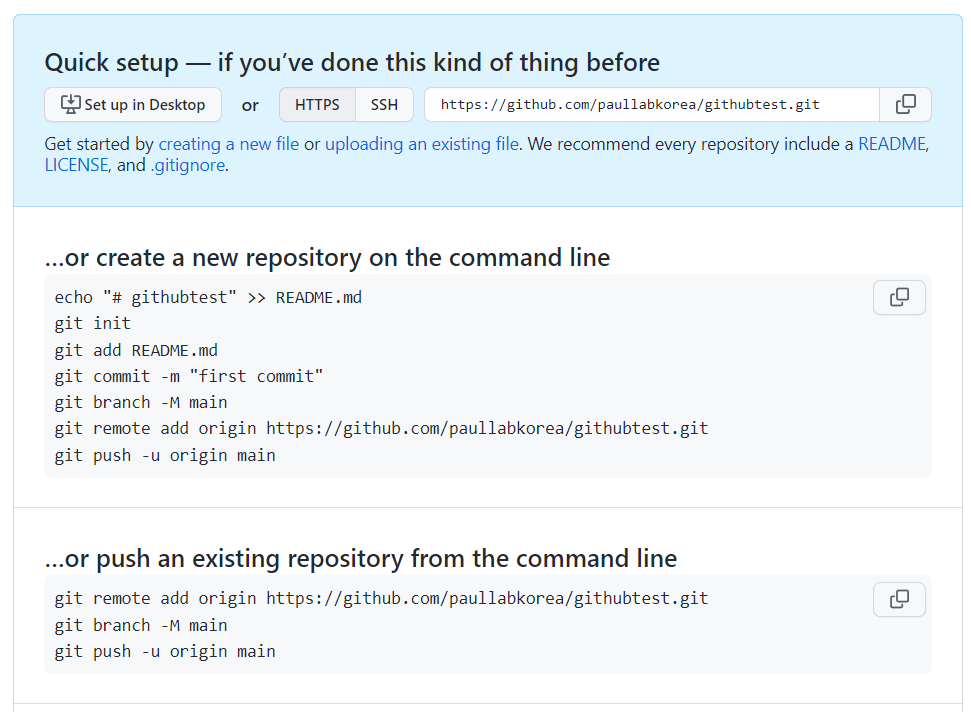Click the create a new repository heading
971x712 pixels.
click(328, 258)
